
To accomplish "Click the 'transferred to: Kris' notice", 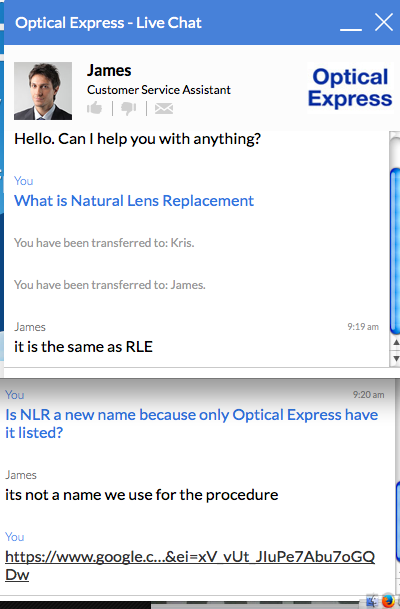I will click(x=104, y=243).
